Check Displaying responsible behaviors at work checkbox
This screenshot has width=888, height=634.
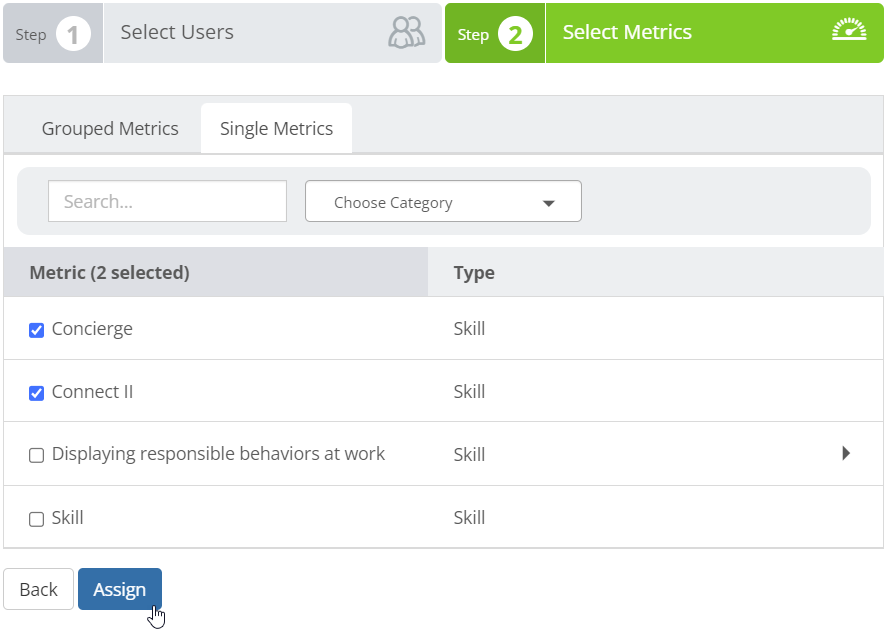point(36,456)
